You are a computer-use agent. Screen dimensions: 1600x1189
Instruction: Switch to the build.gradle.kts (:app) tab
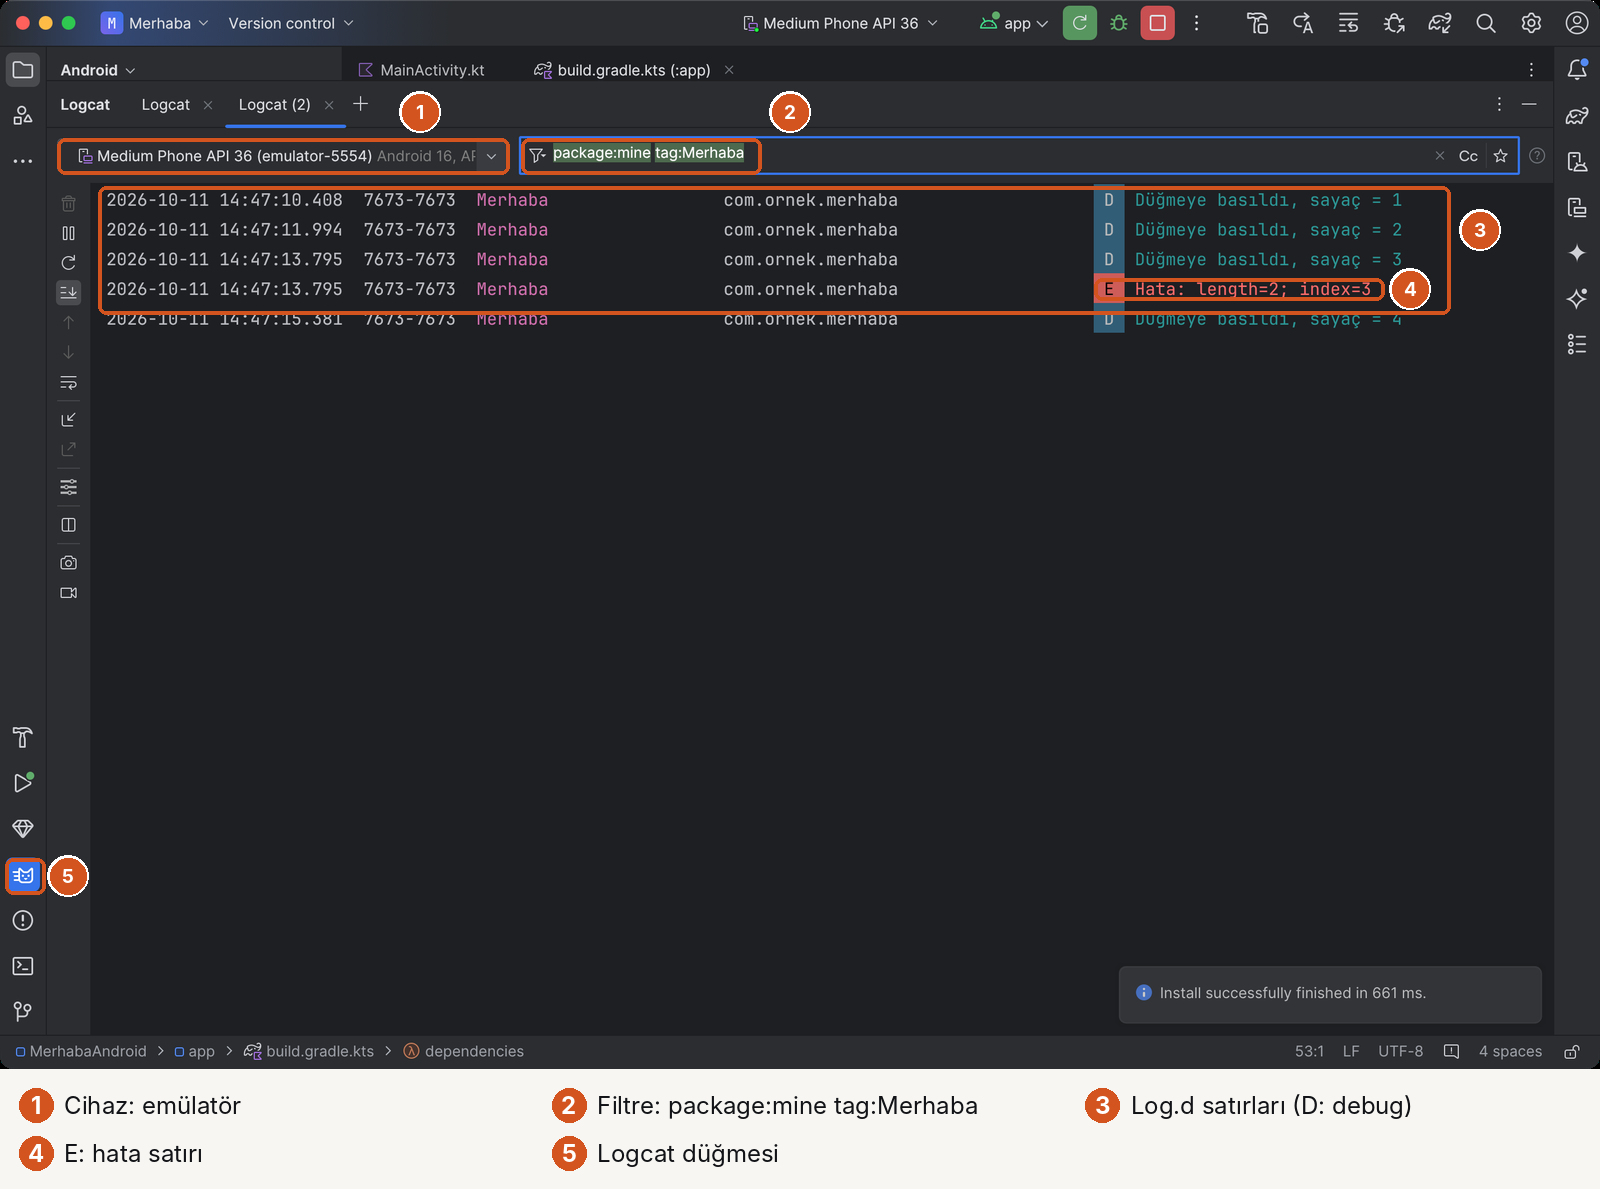622,70
